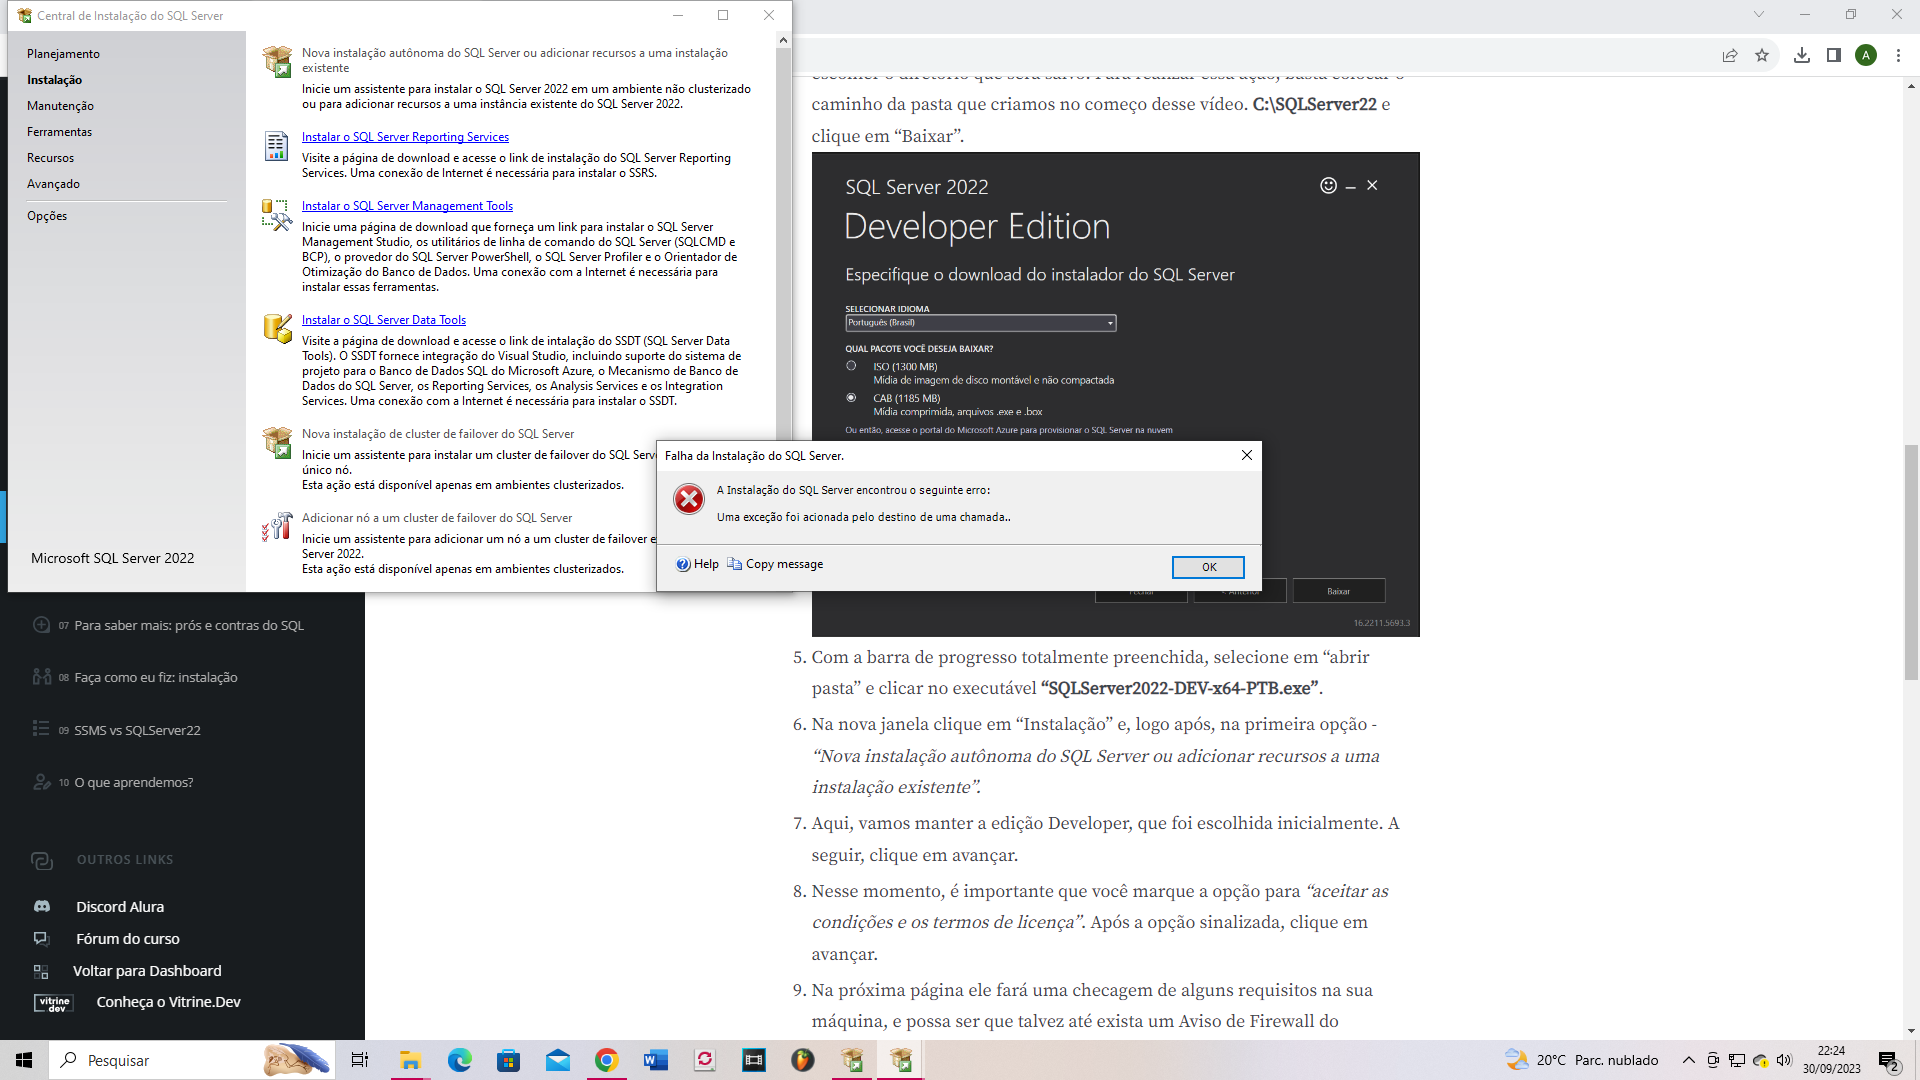The height and width of the screenshot is (1080, 1920).
Task: Select Instalação in the left menu
Action: 54,80
